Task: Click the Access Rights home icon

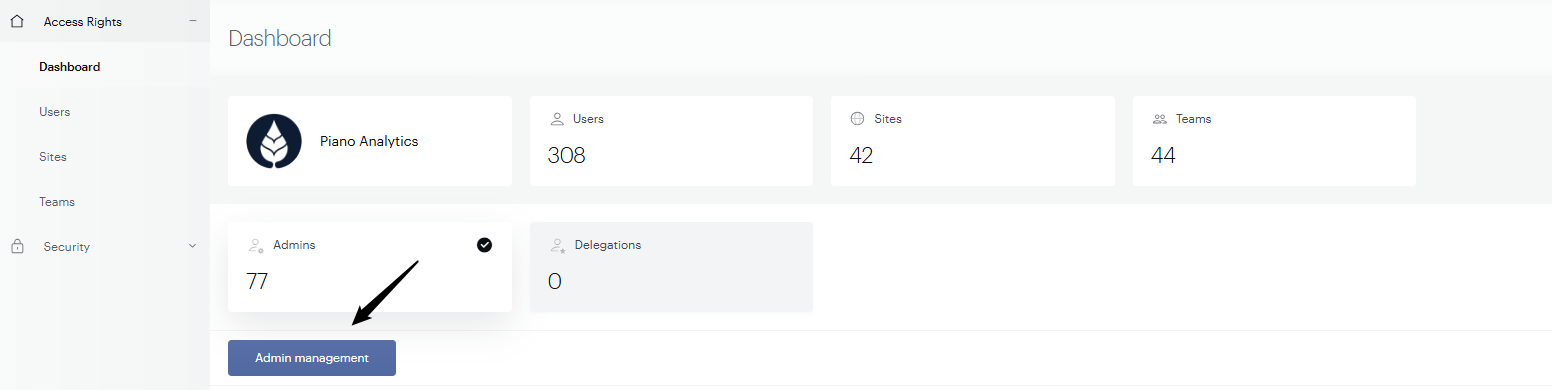Action: (x=16, y=21)
